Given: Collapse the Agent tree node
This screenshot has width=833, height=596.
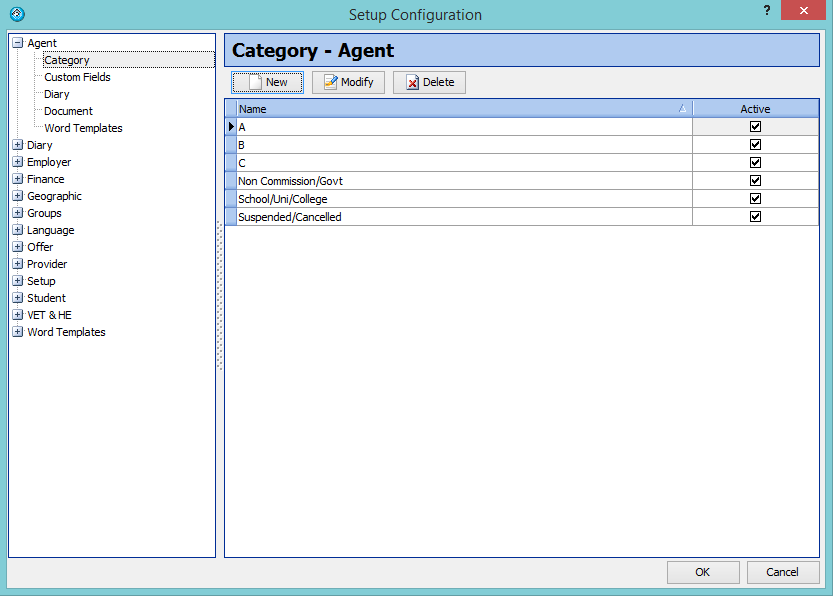Looking at the screenshot, I should coord(17,43).
